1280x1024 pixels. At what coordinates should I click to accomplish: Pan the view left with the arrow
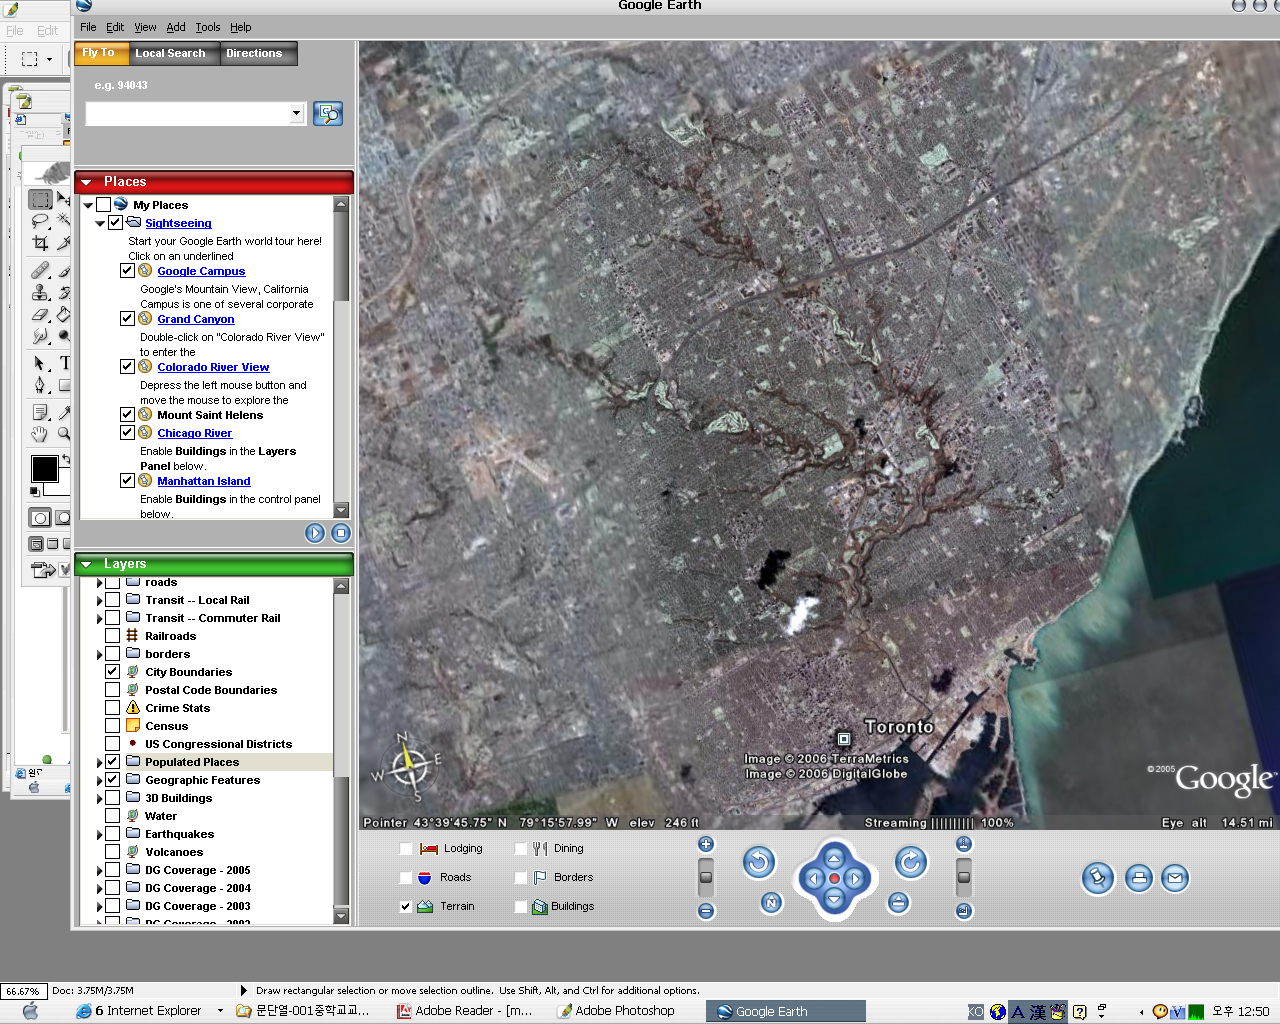(813, 879)
